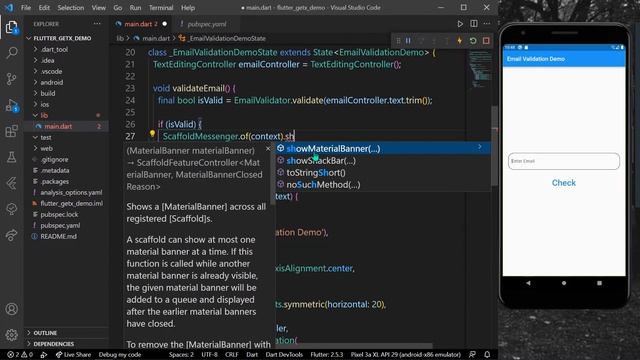Select the main.dart editor tab

point(141,24)
